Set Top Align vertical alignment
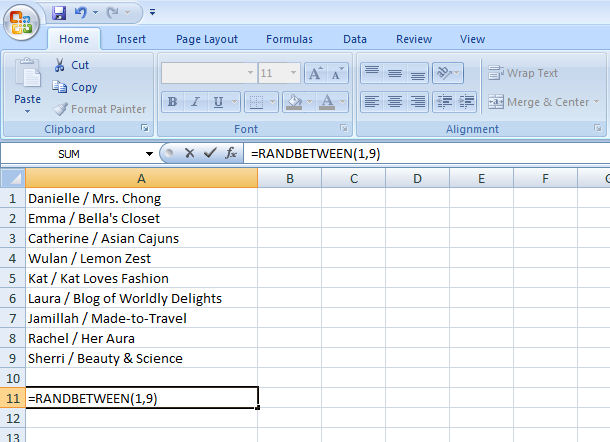Viewport: 610px width, 442px height. tap(372, 73)
